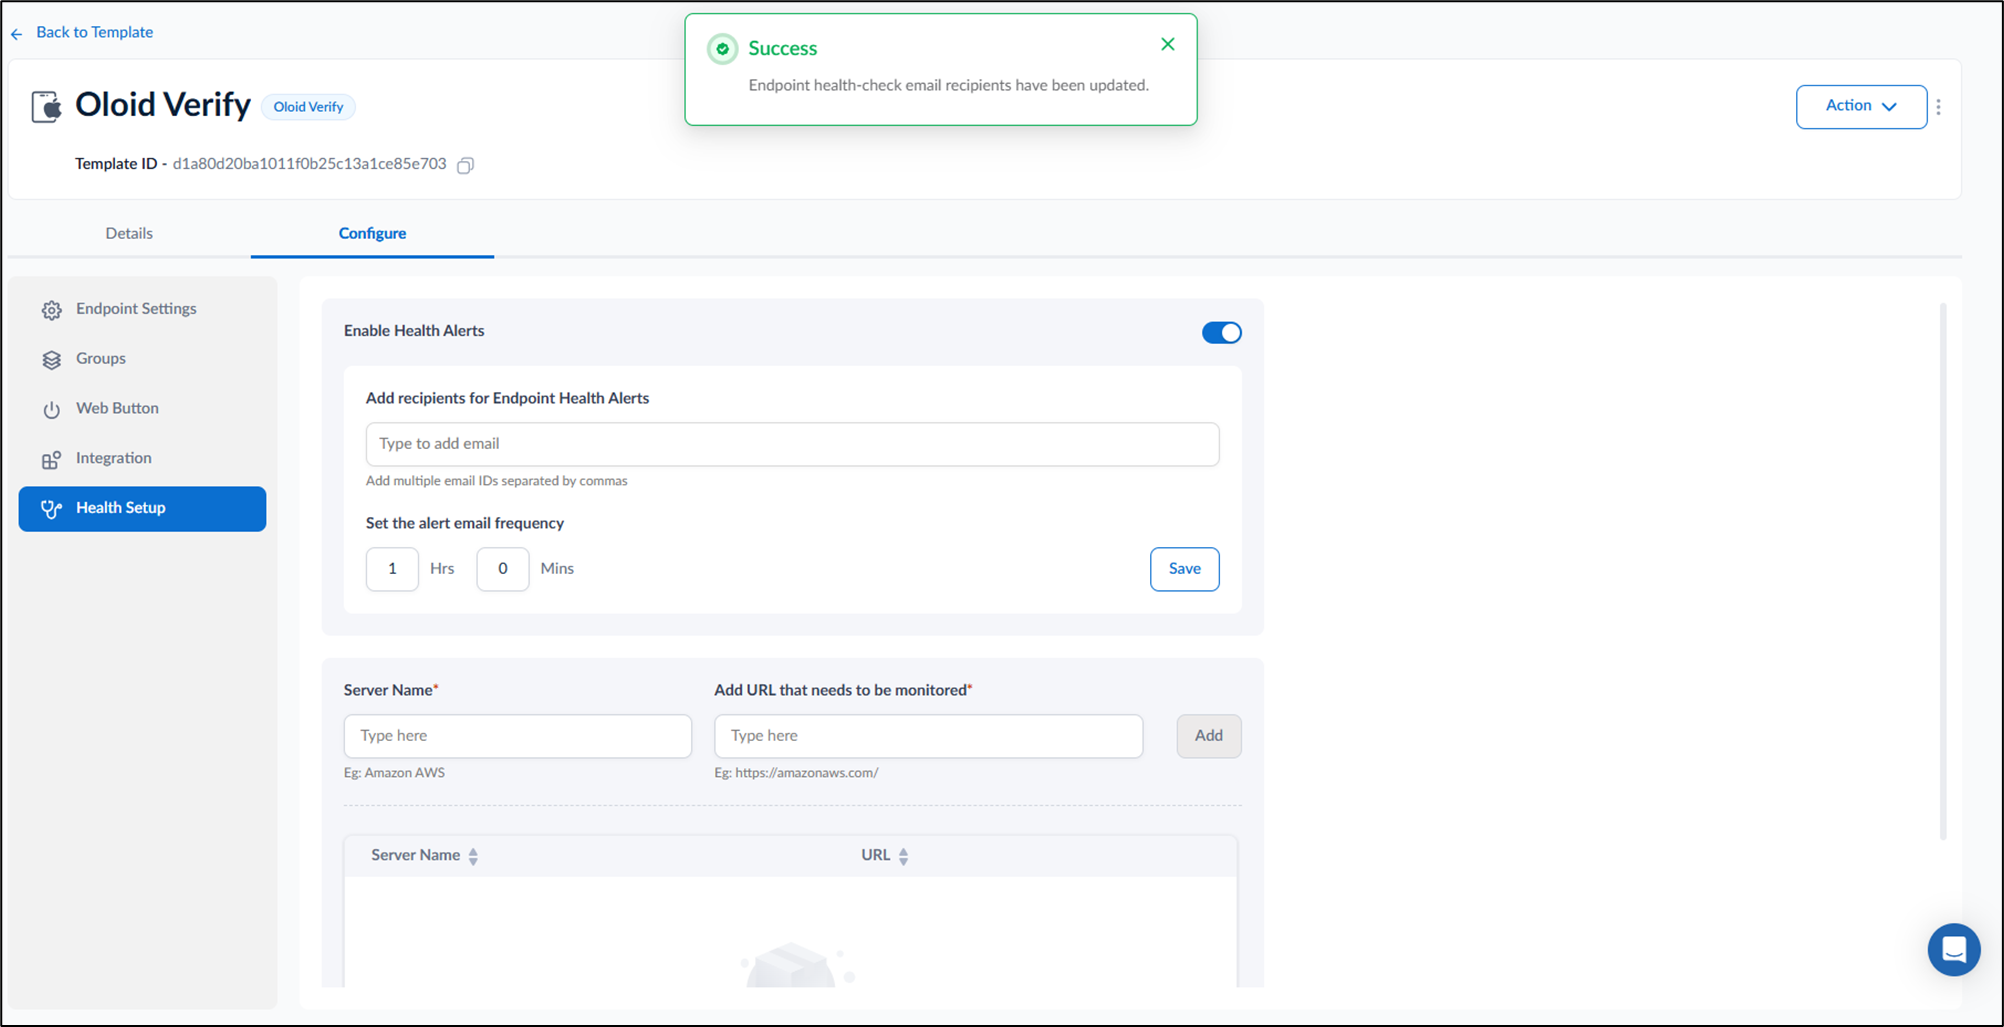Click the Mins frequency field
The image size is (2004, 1027).
click(x=502, y=569)
